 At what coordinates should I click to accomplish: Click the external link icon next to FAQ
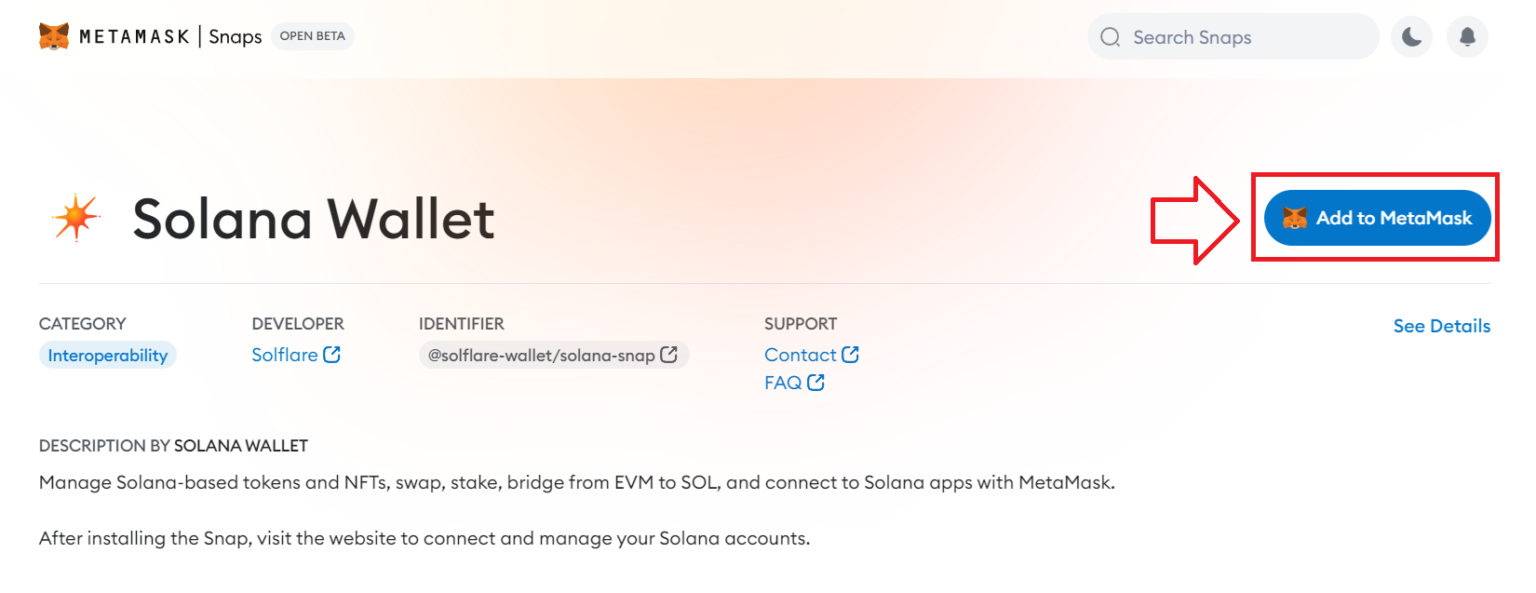[817, 382]
